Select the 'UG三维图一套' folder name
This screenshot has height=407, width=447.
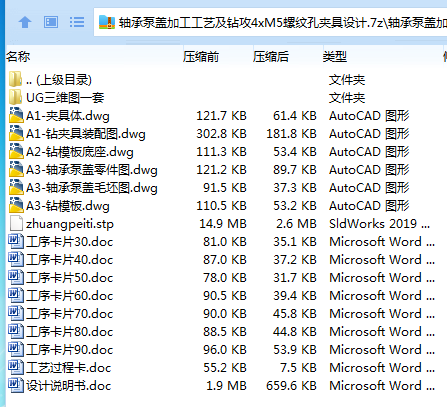[x=65, y=98]
